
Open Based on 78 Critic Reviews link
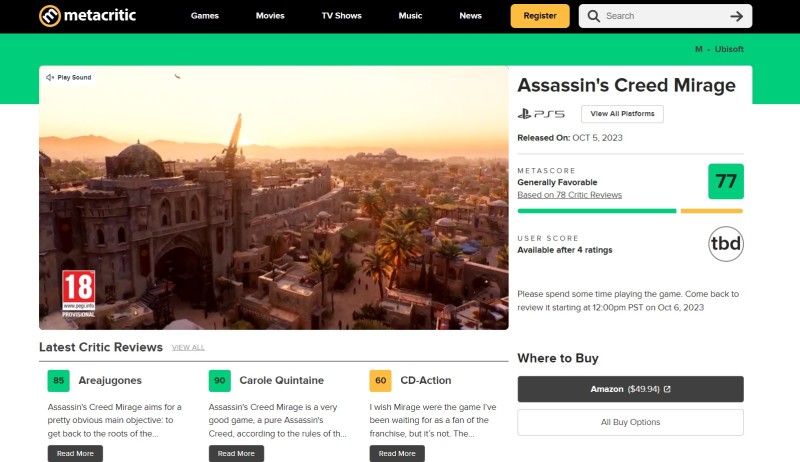[569, 195]
